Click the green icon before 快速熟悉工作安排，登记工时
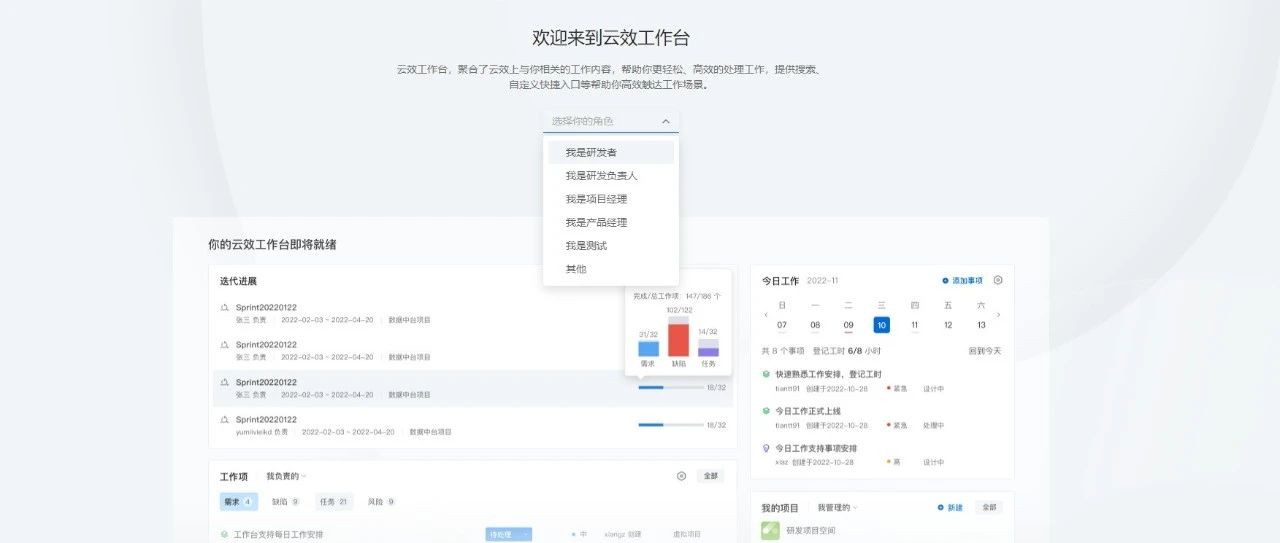Viewport: 1280px width, 543px height. coord(766,374)
